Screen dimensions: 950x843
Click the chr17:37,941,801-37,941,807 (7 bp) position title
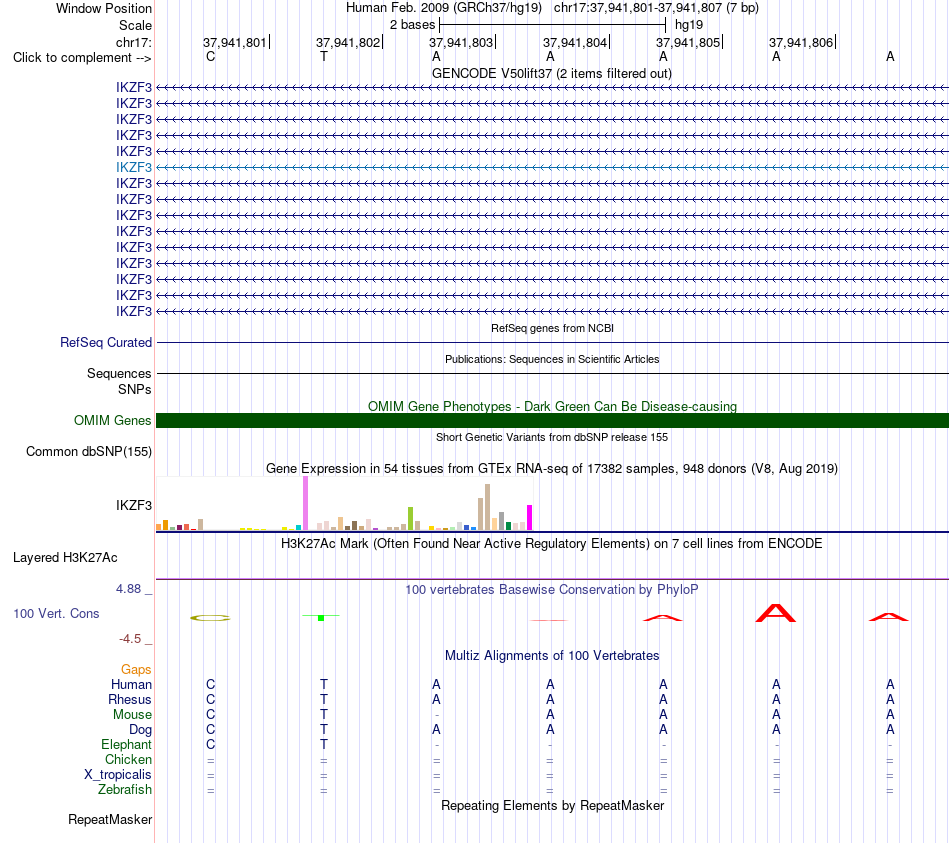click(x=656, y=8)
